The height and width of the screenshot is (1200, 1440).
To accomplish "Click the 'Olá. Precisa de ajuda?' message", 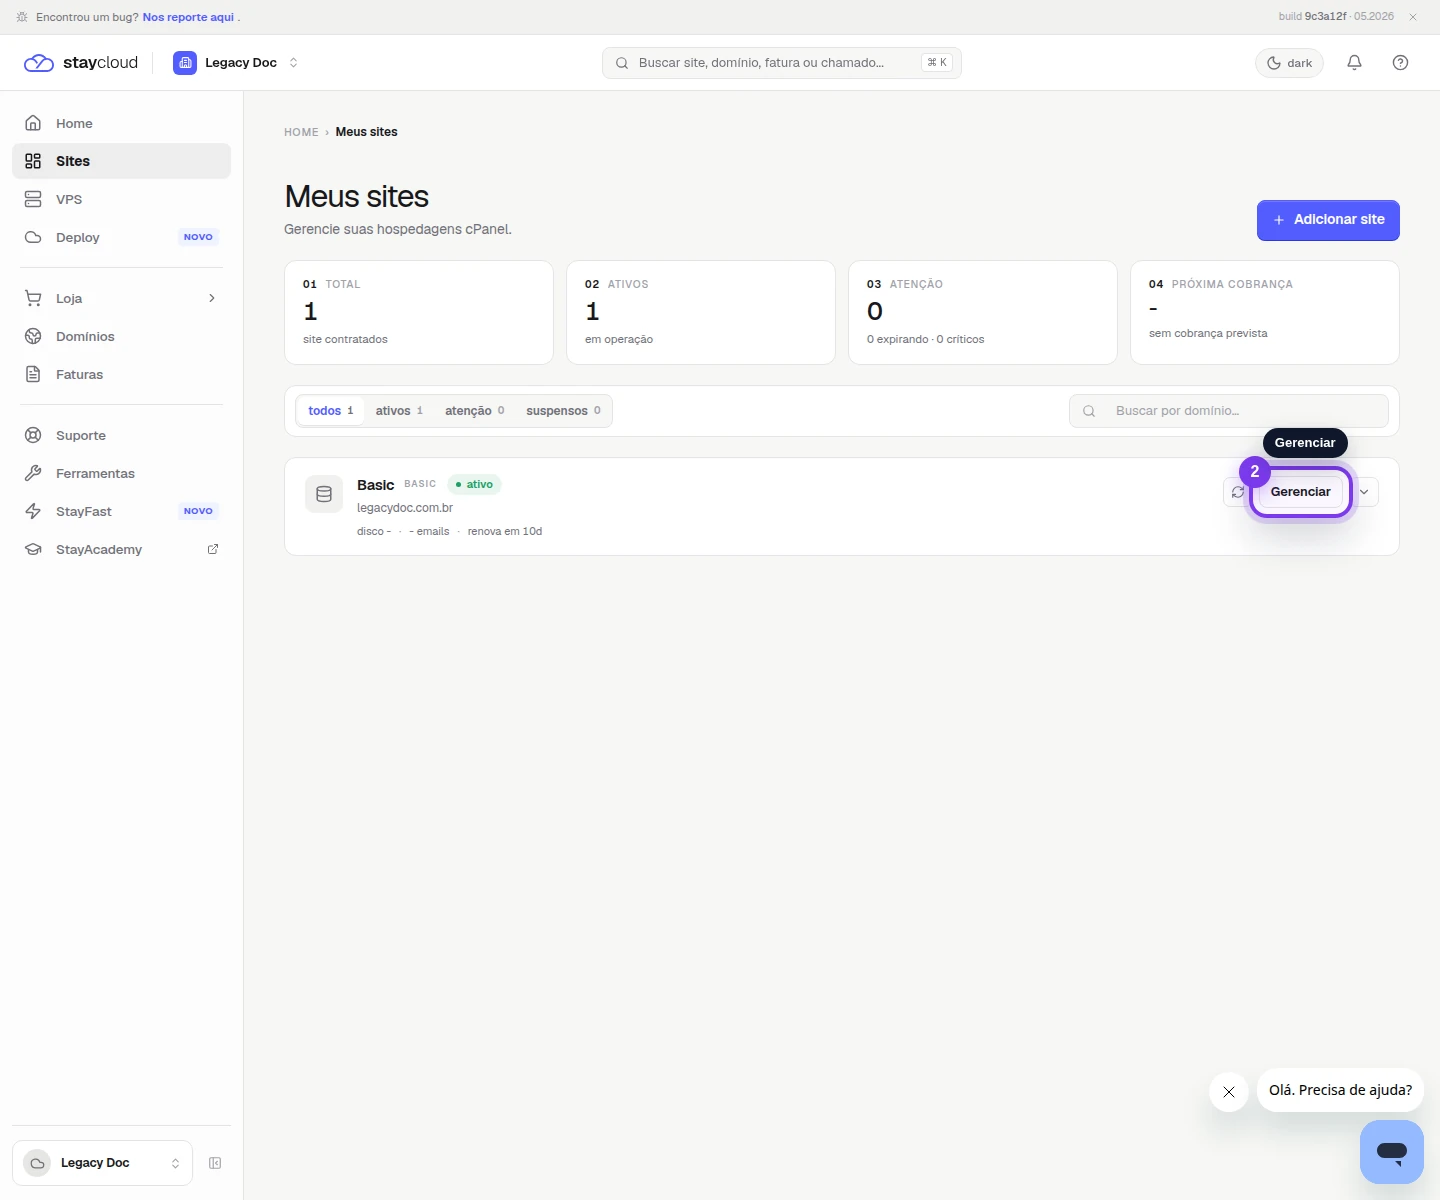I will pos(1340,1090).
